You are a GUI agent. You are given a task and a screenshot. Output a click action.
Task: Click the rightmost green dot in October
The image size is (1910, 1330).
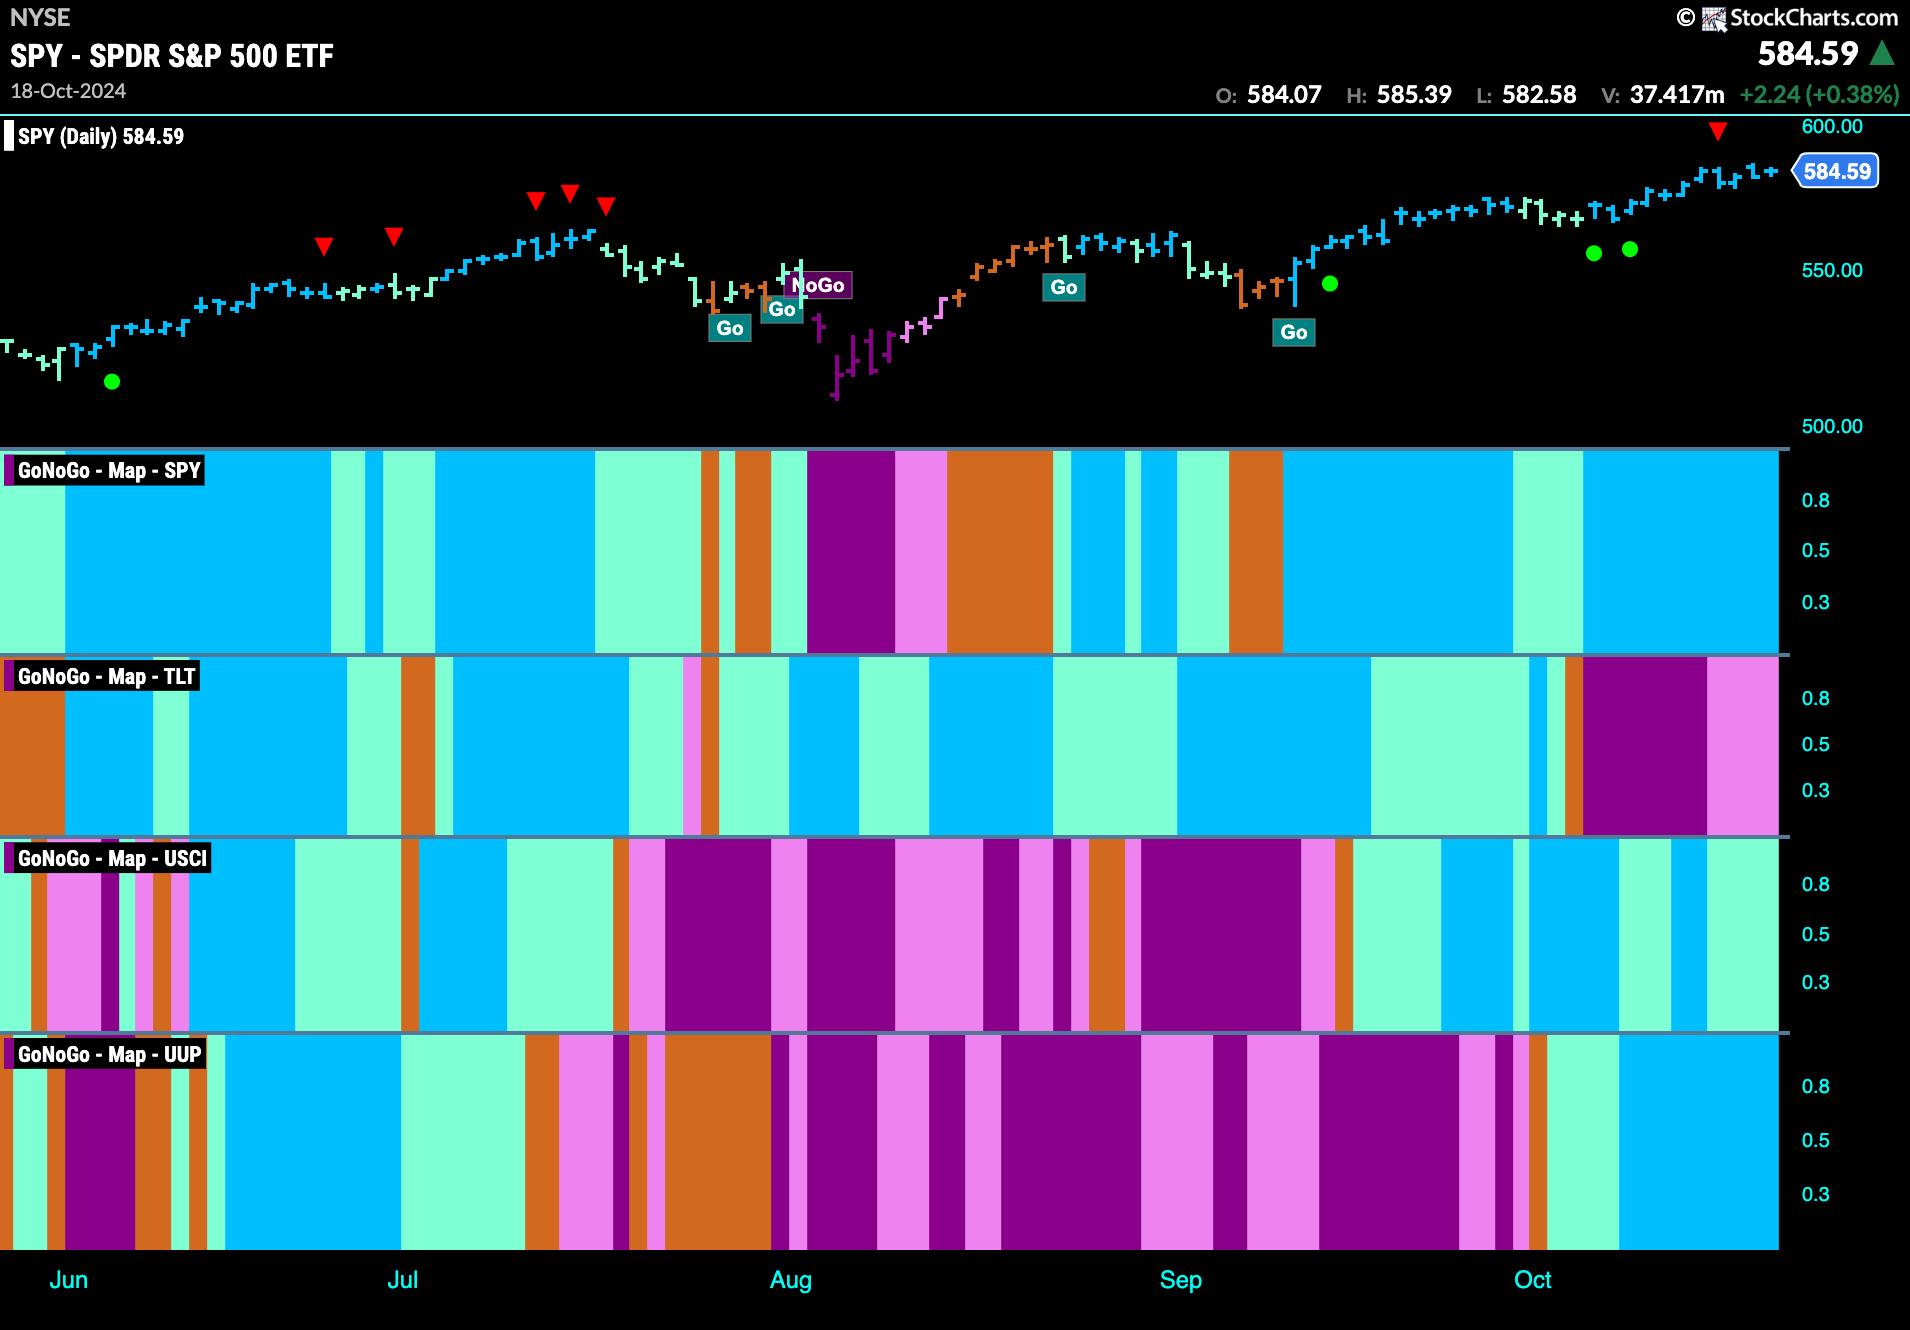point(1630,249)
